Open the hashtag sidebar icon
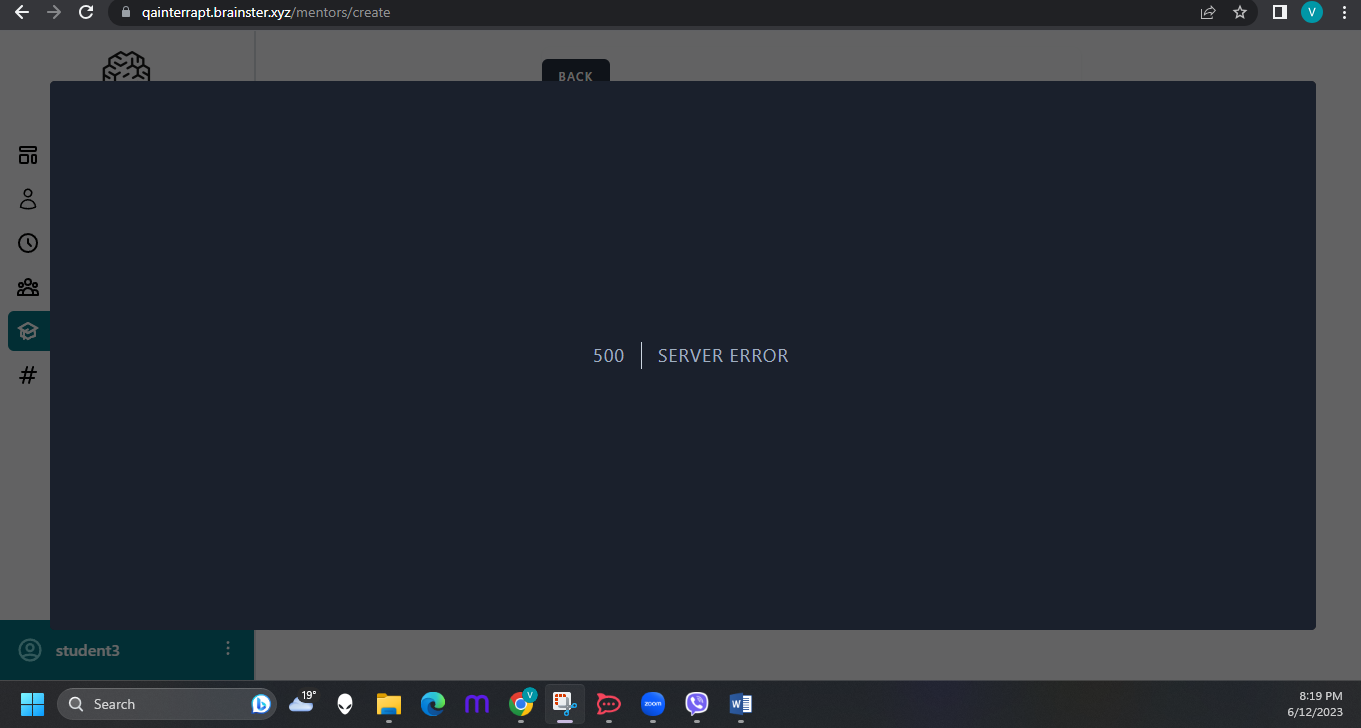Image resolution: width=1361 pixels, height=728 pixels. (28, 375)
